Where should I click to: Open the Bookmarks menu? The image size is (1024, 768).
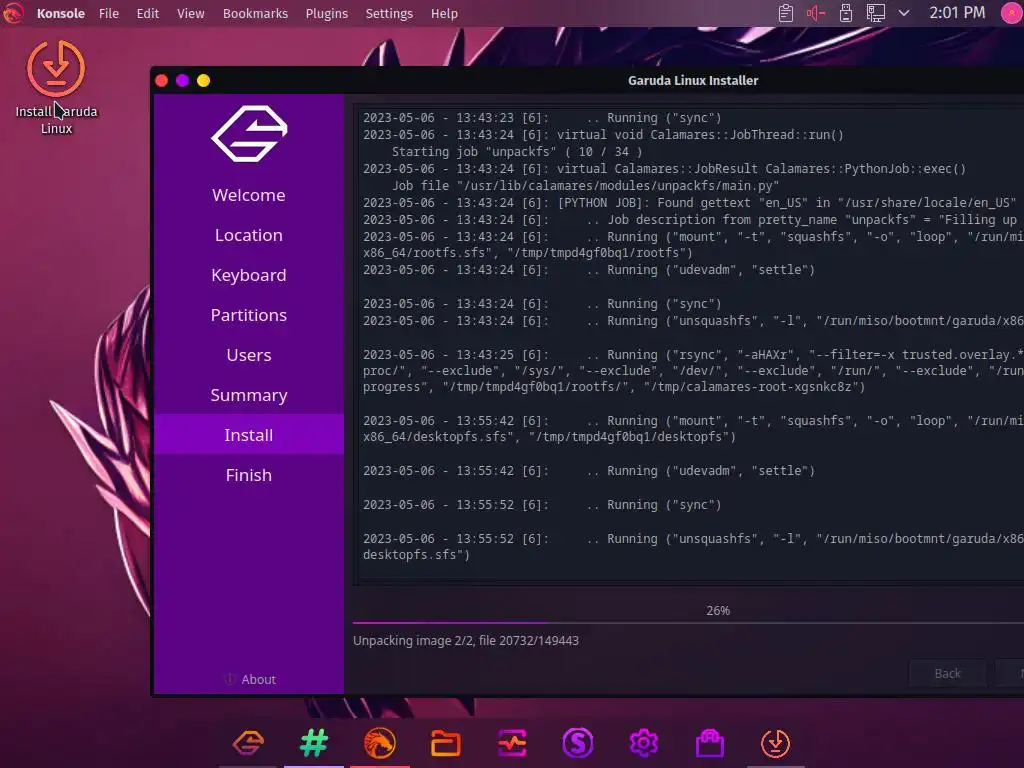point(255,13)
